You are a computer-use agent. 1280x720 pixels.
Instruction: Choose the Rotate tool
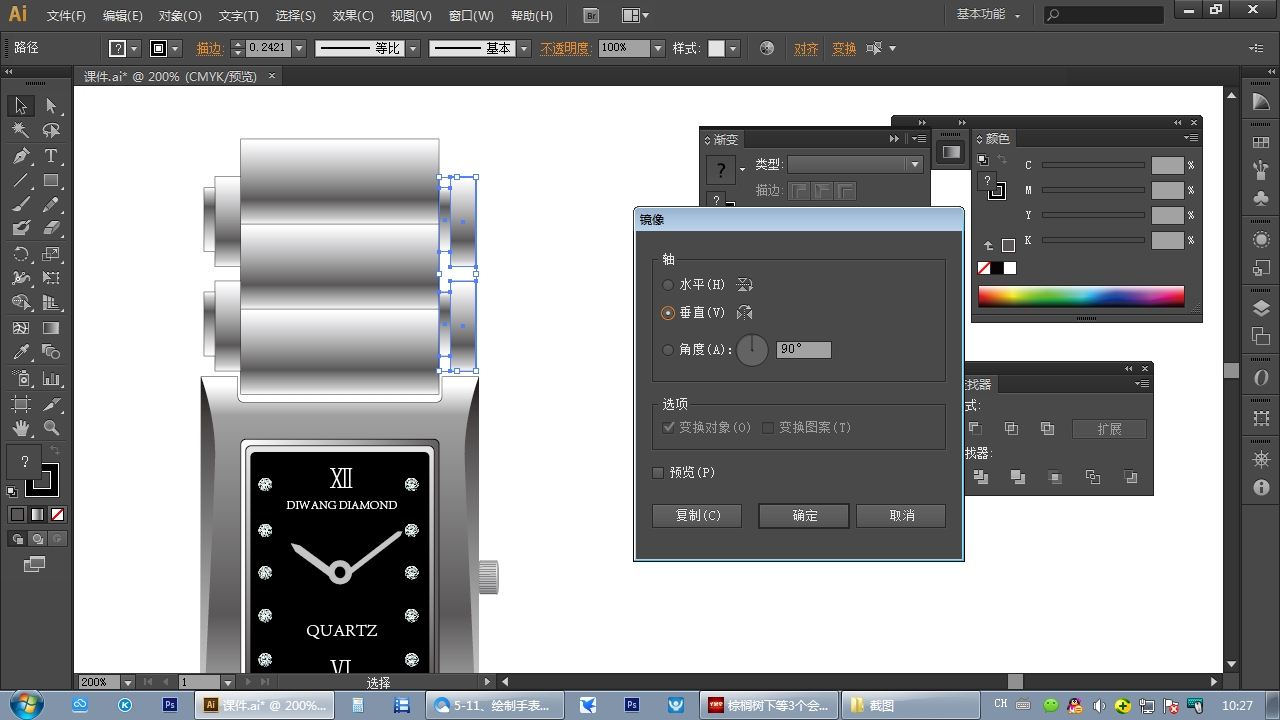point(21,254)
